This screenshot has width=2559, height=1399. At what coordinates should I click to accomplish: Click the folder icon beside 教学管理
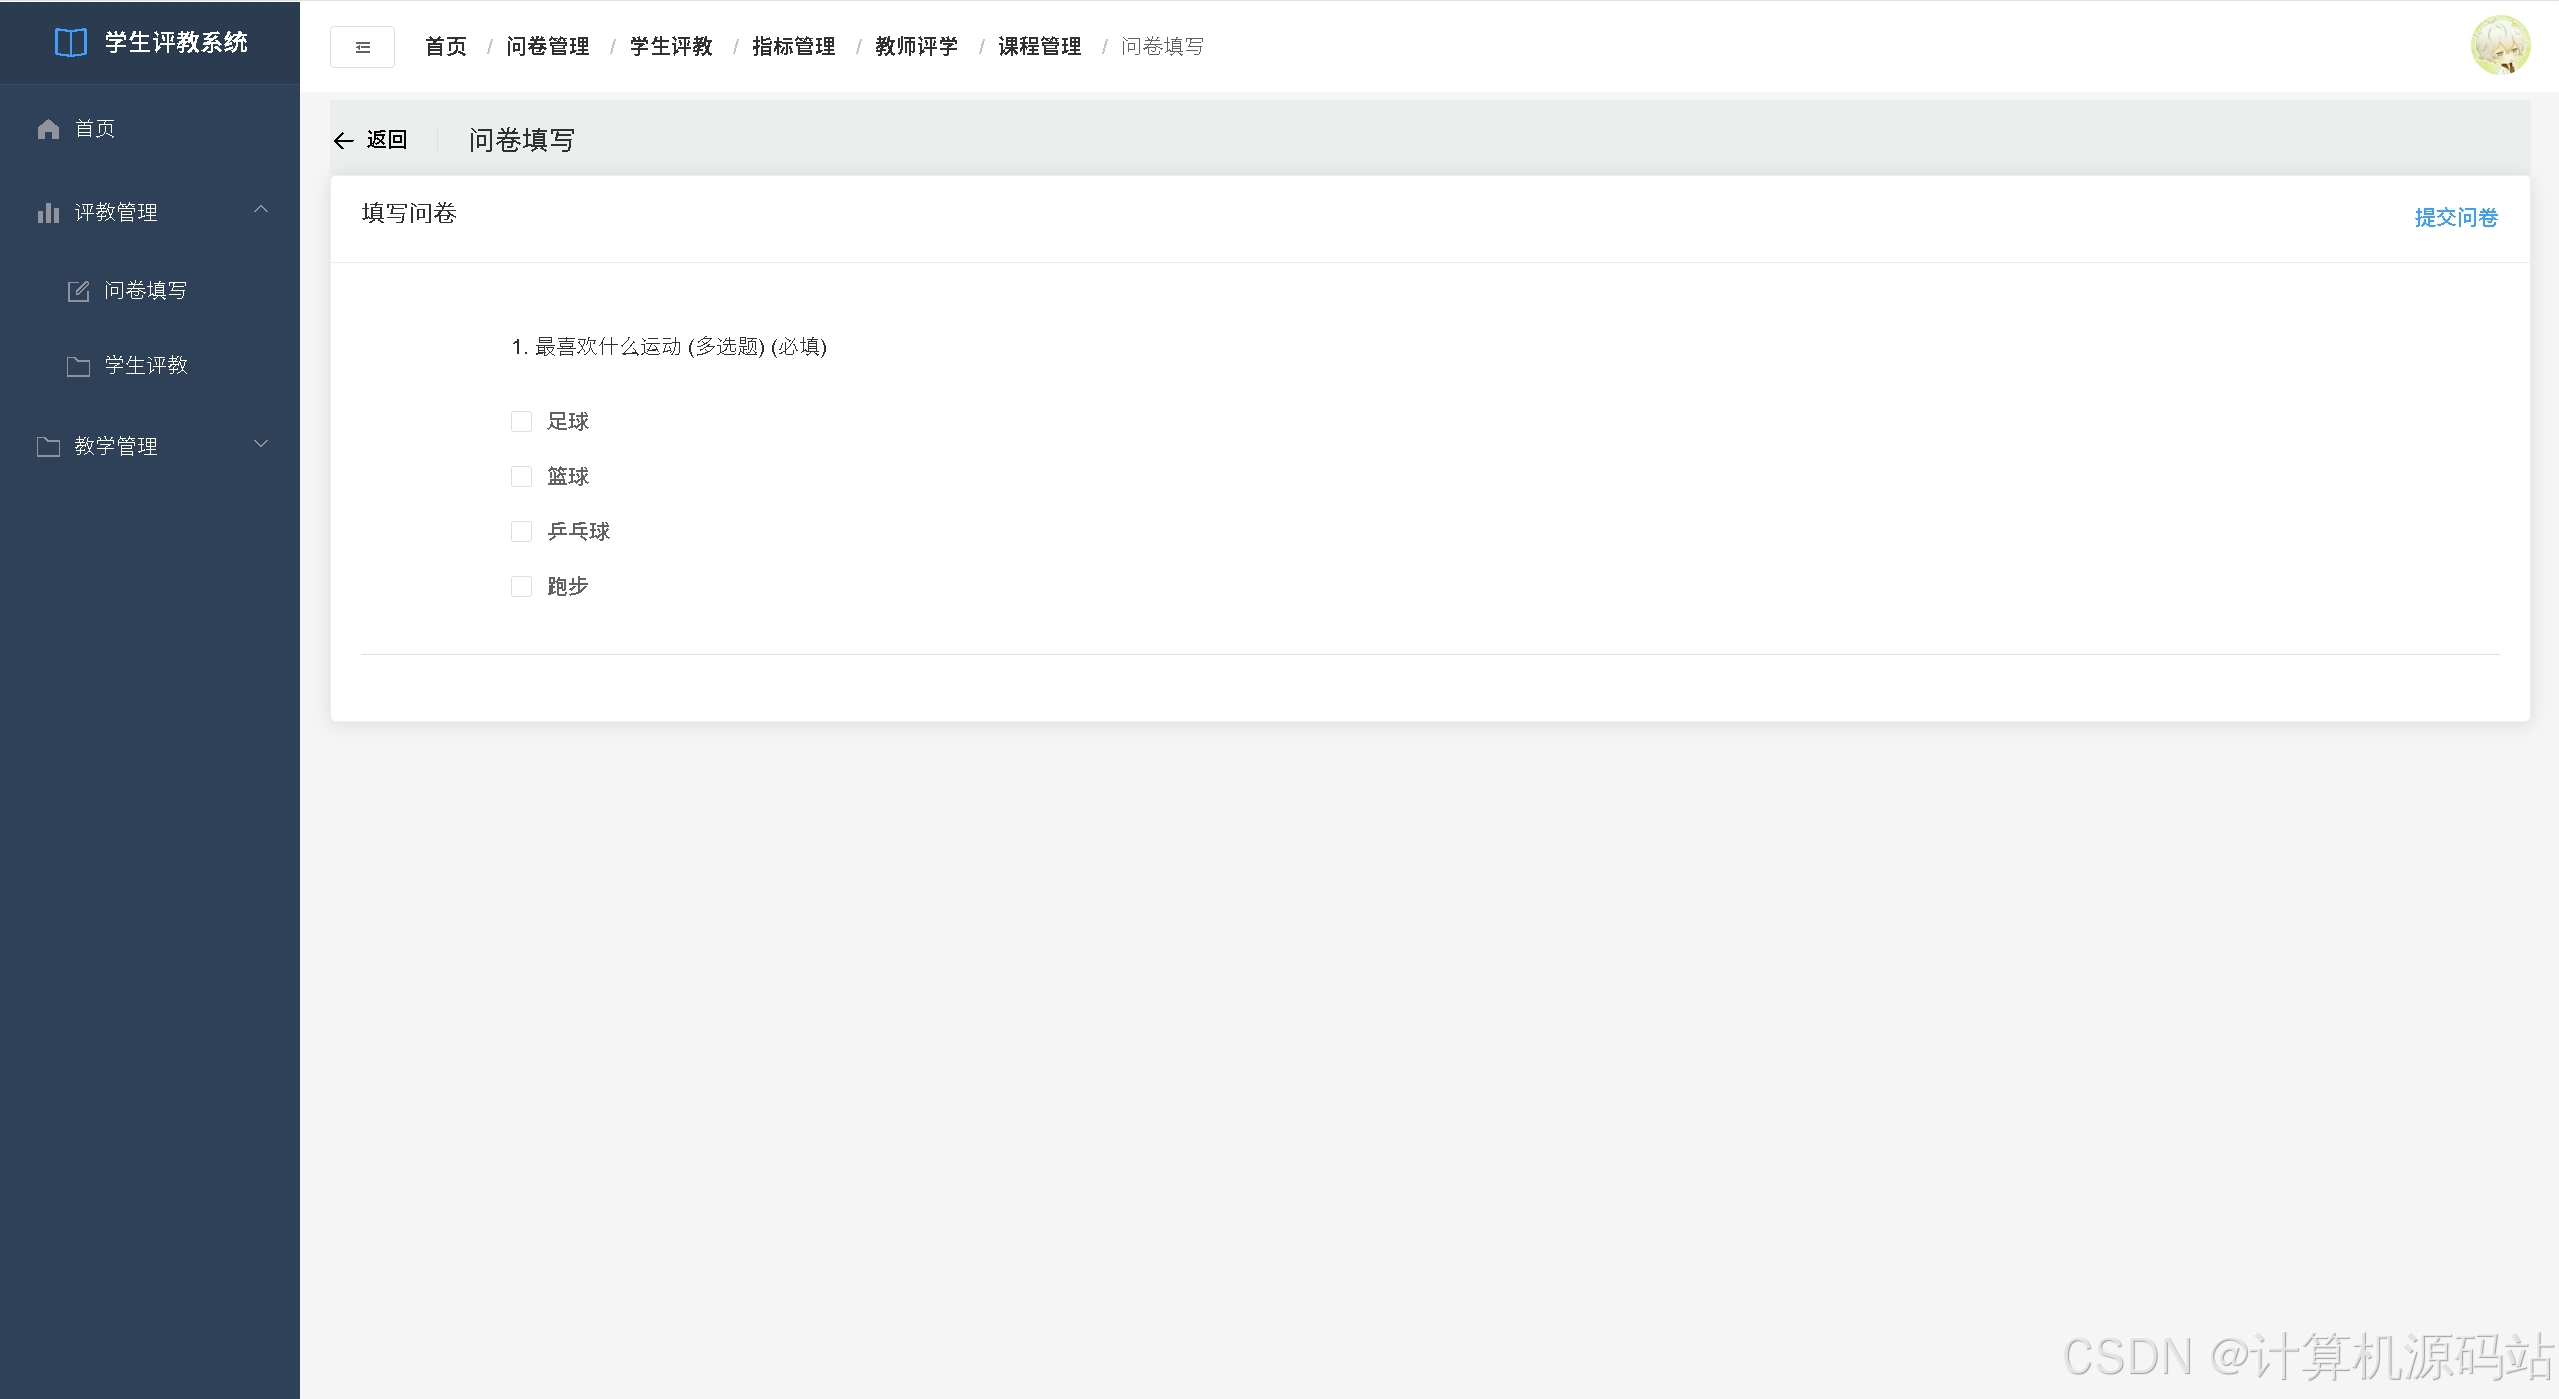coord(48,447)
